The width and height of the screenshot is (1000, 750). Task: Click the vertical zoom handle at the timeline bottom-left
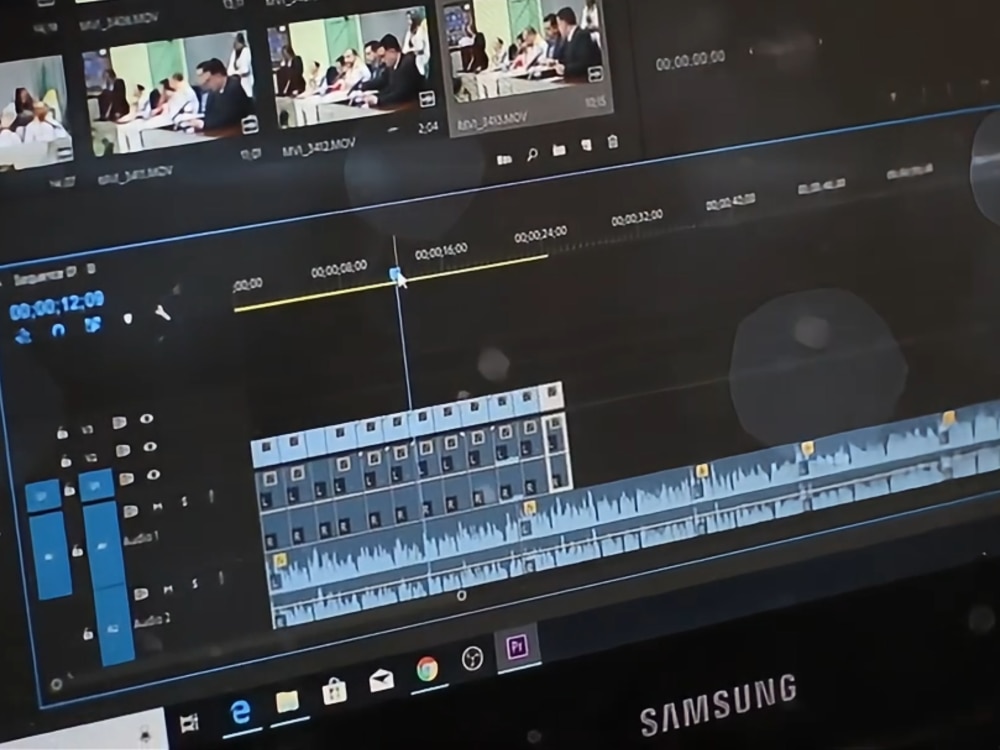coord(57,684)
